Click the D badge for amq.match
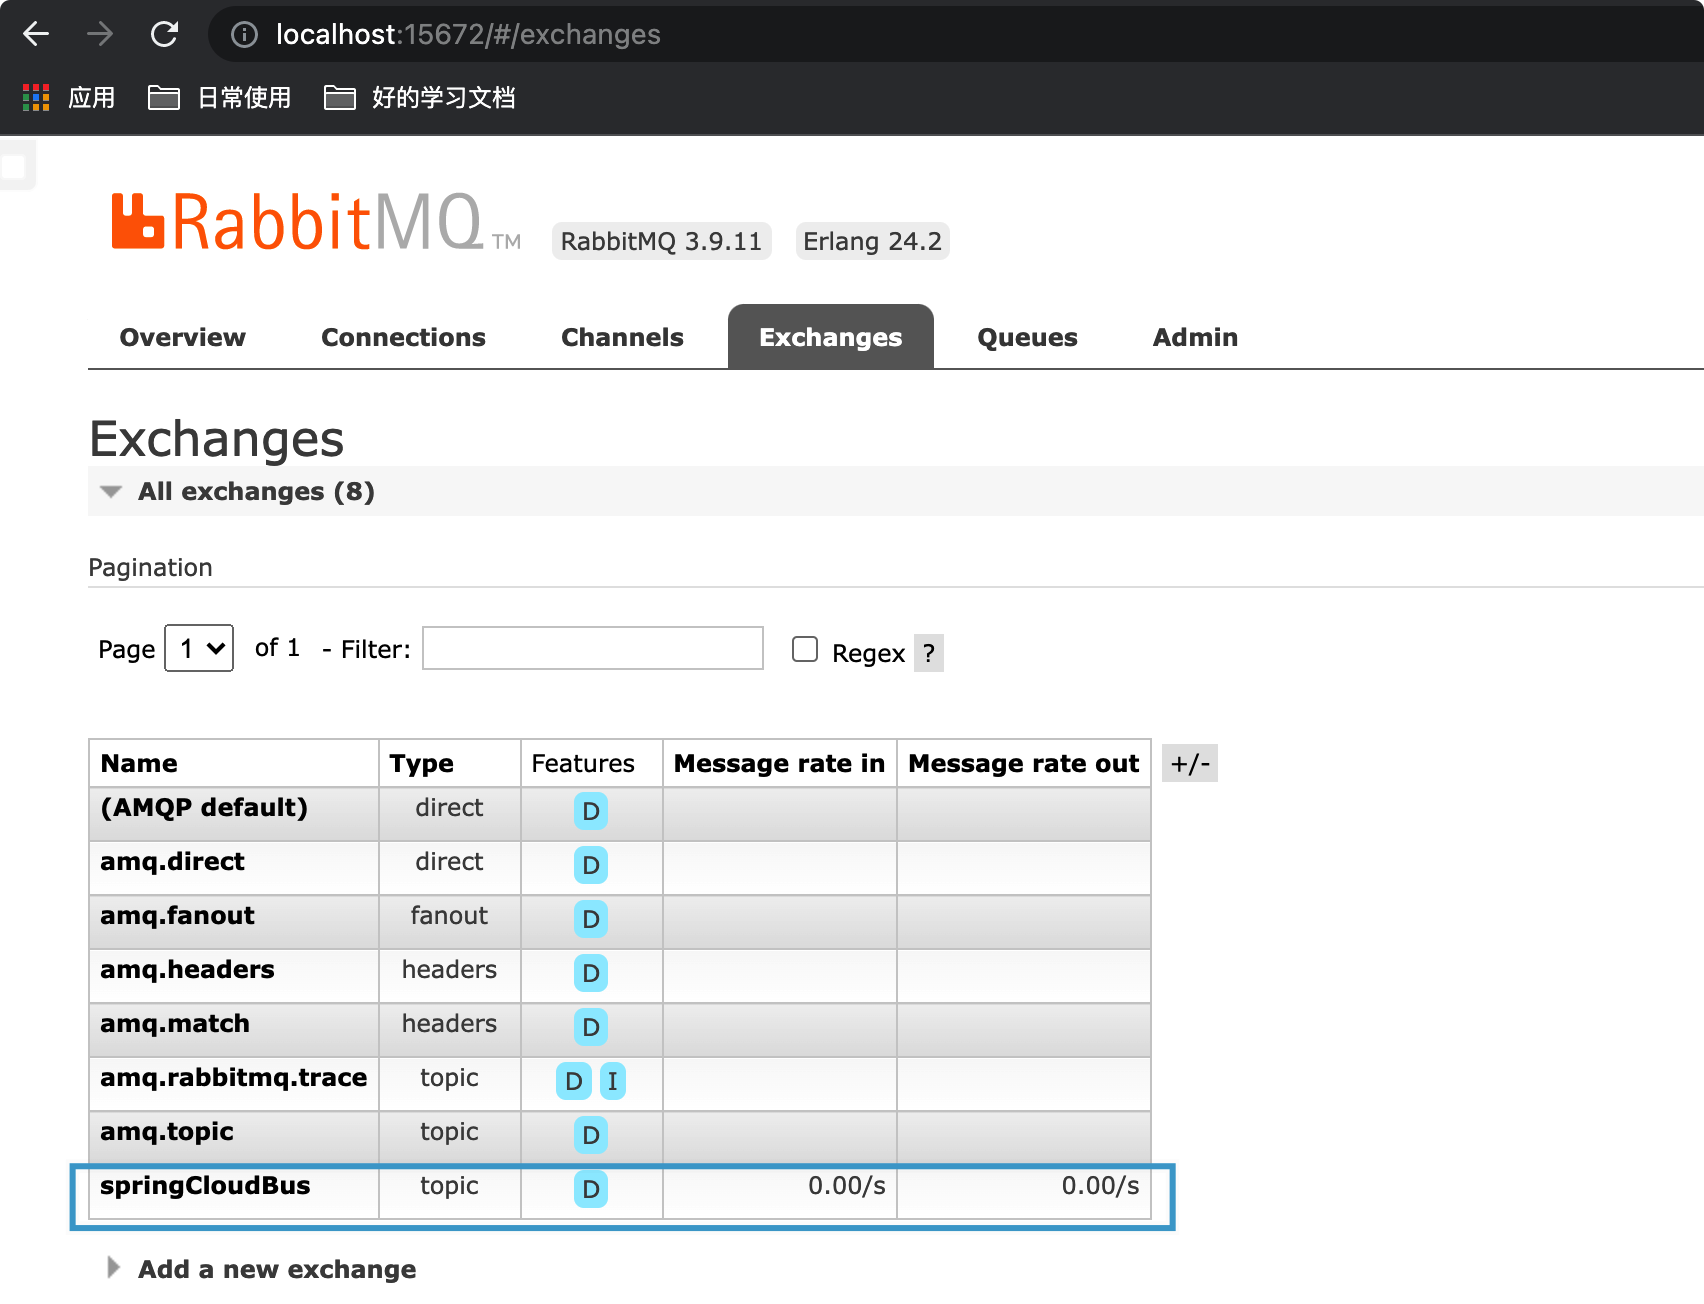Image resolution: width=1704 pixels, height=1304 pixels. (x=591, y=1027)
